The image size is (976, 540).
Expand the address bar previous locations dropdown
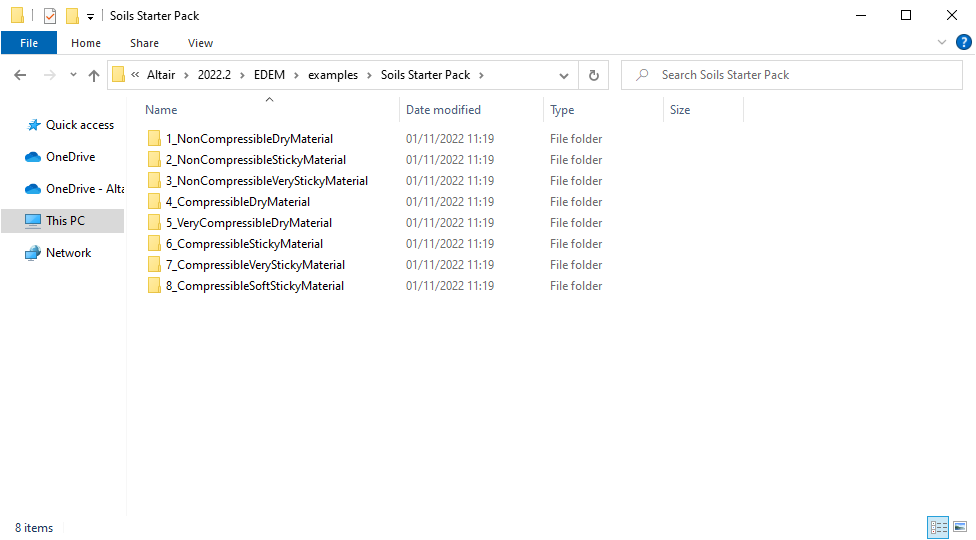(564, 75)
